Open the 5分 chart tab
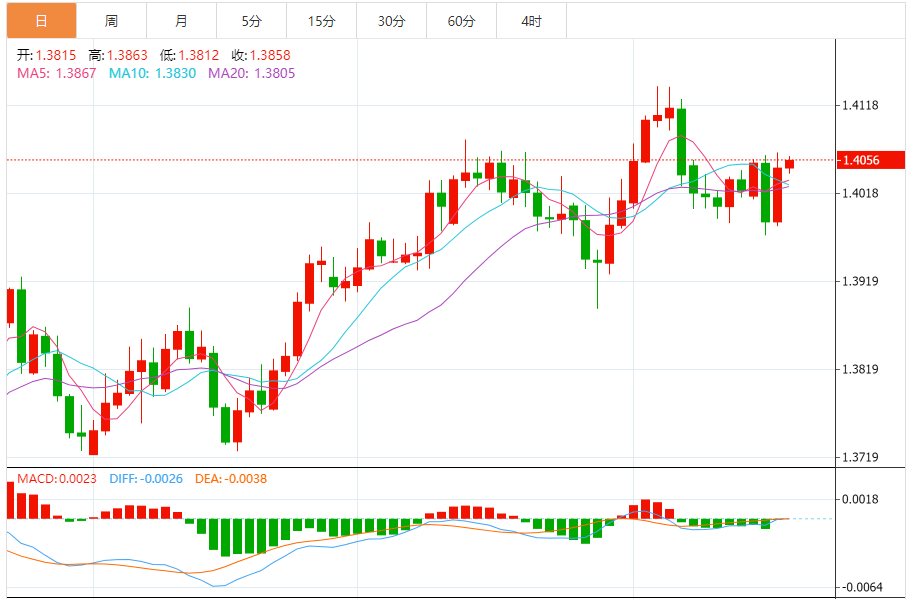Viewport: 911px width, 599px height. coord(252,21)
